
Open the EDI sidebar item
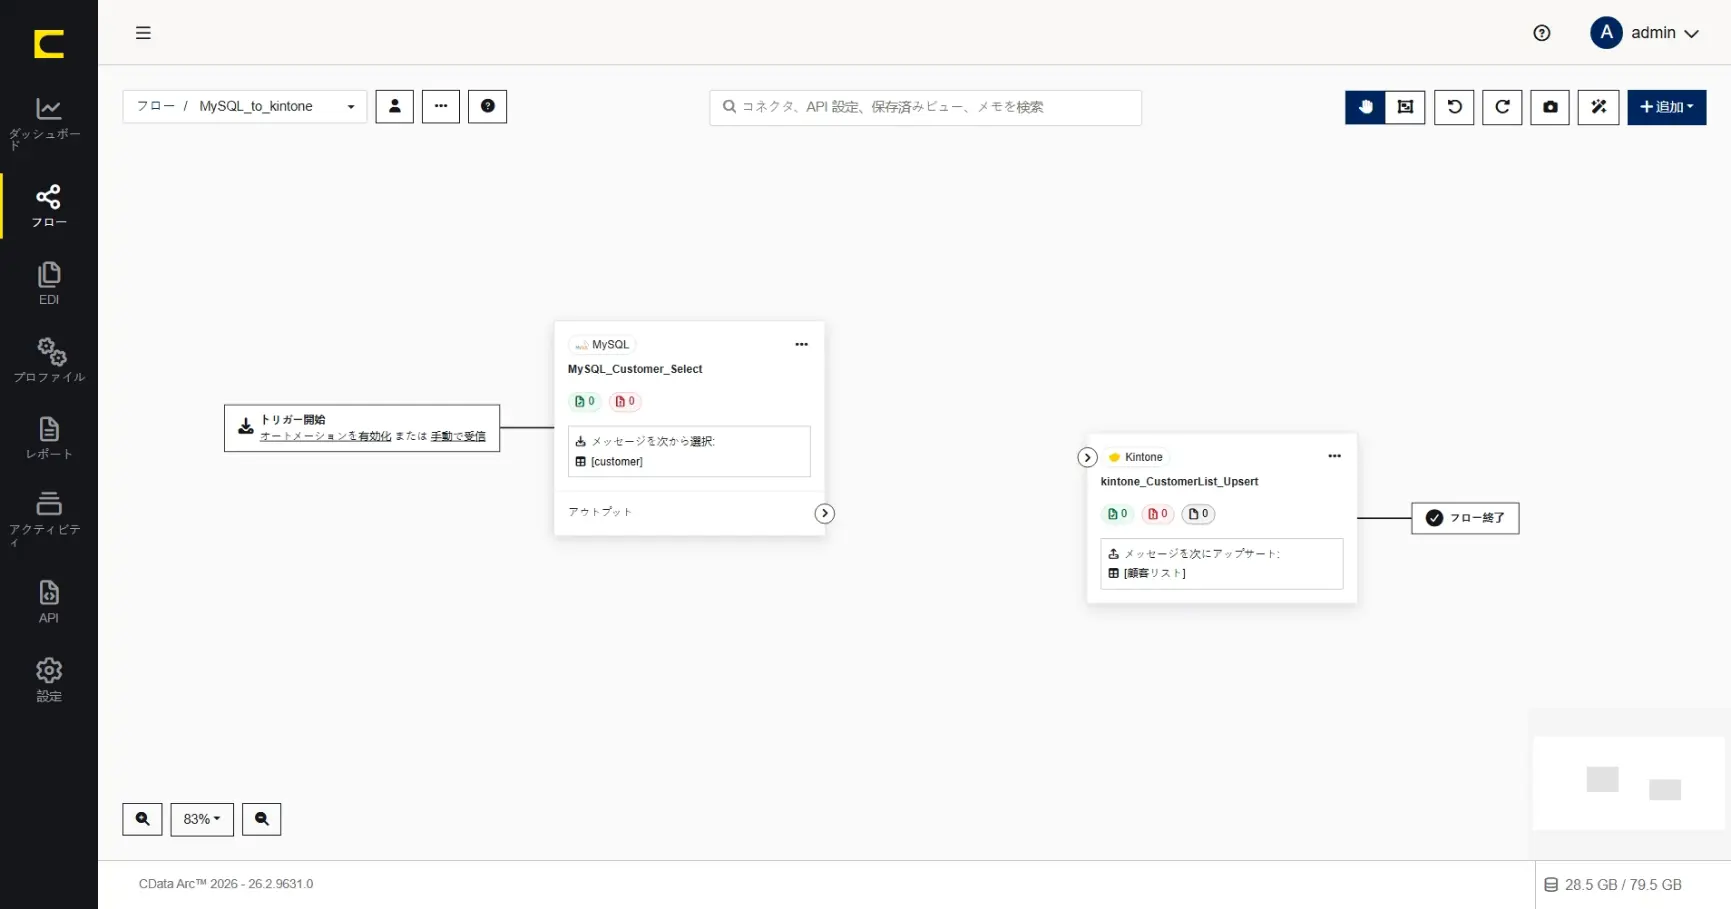coord(48,283)
